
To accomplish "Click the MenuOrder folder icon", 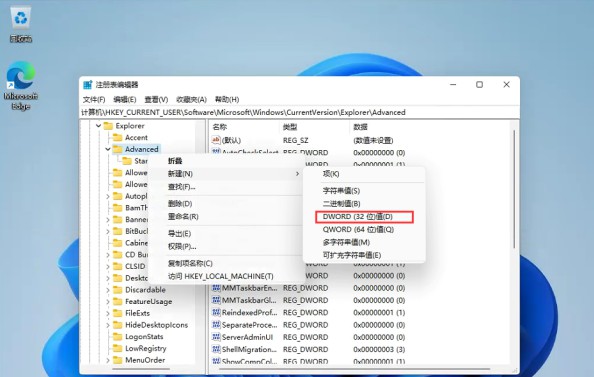I will pos(118,360).
